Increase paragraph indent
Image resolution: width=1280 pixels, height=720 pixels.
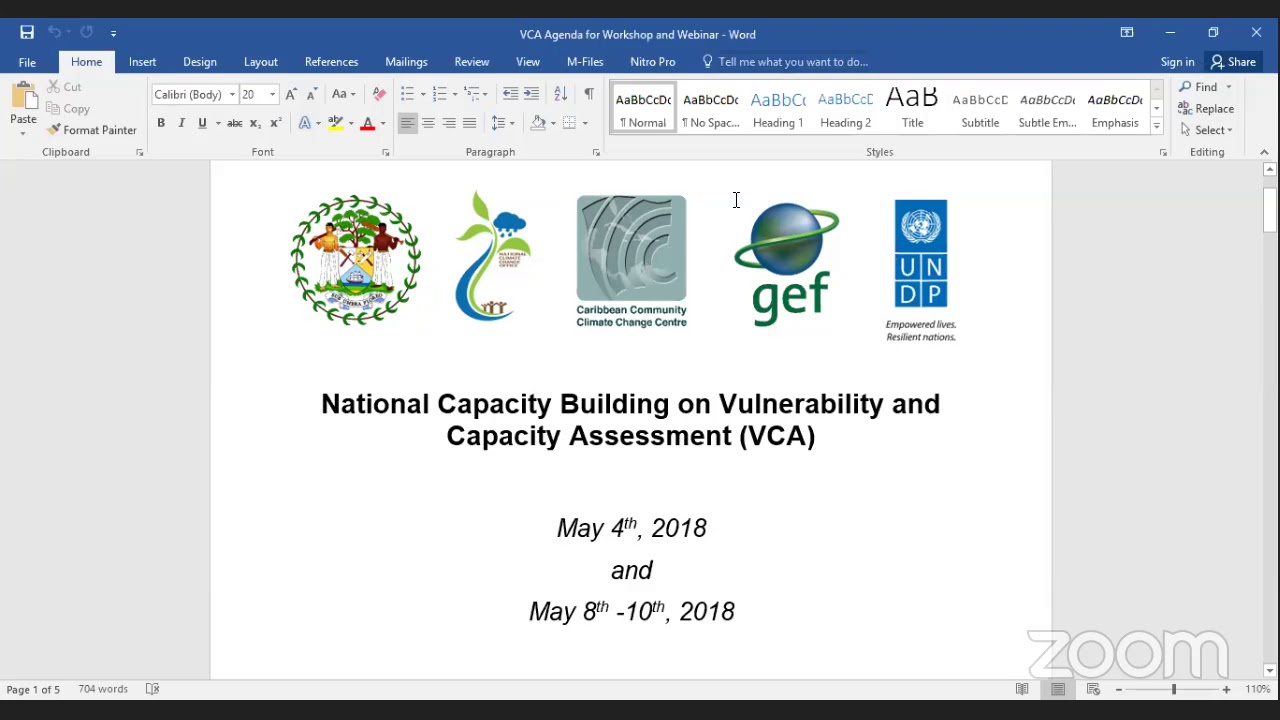pyautogui.click(x=532, y=94)
